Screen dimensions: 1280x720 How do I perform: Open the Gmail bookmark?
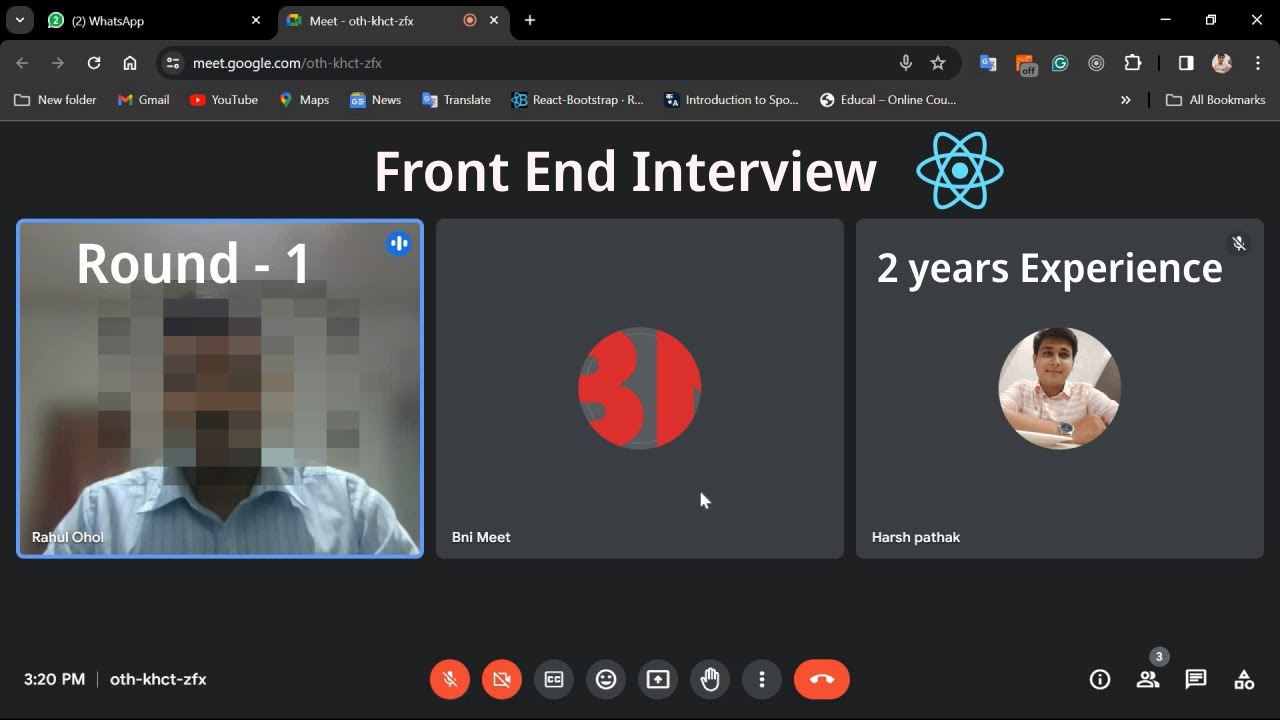click(143, 100)
